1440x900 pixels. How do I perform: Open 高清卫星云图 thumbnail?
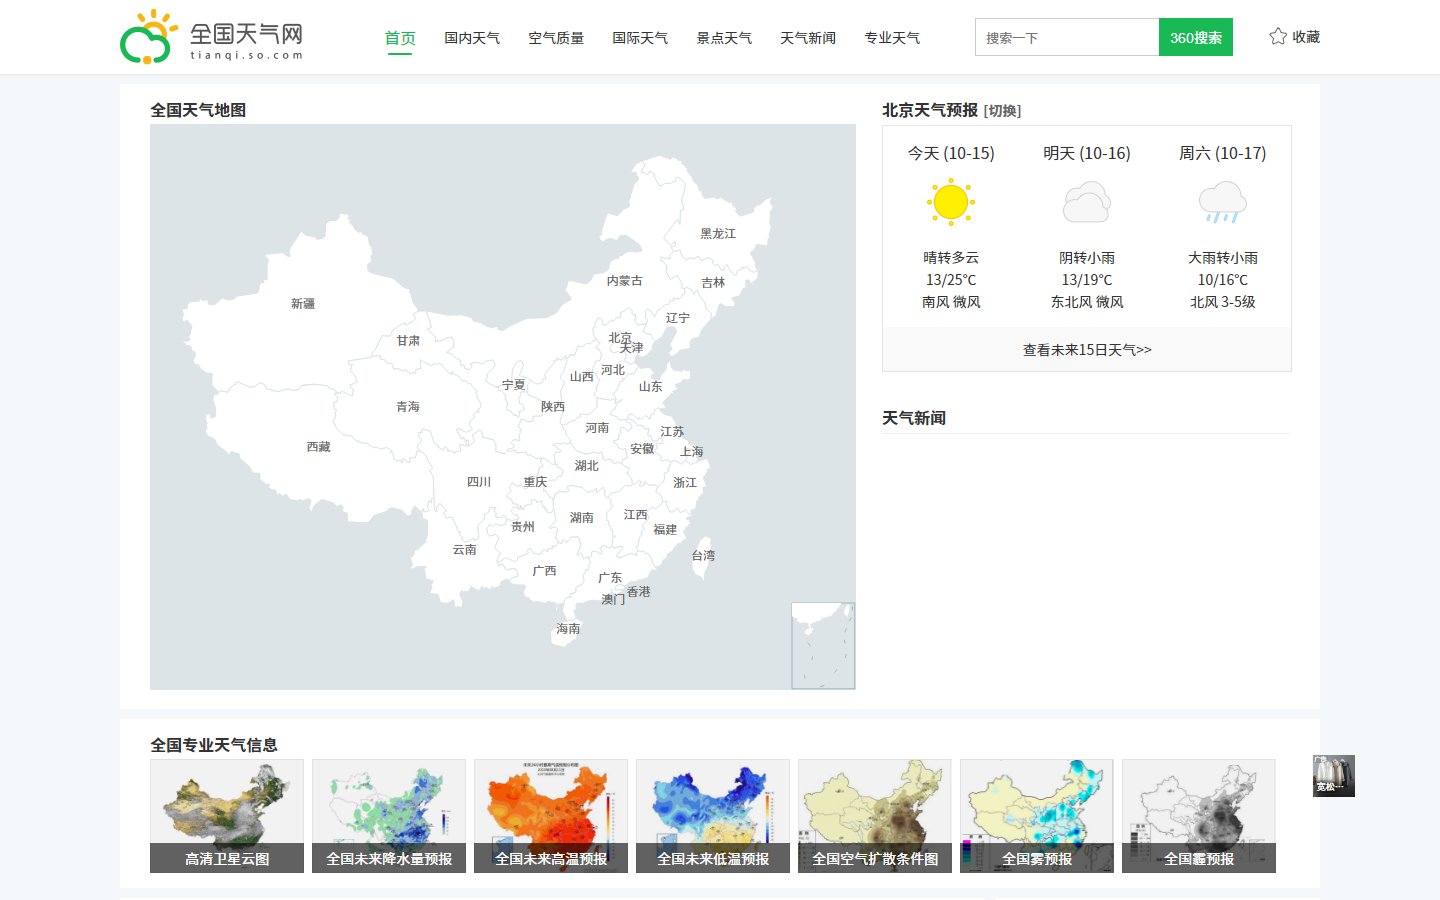click(x=227, y=816)
